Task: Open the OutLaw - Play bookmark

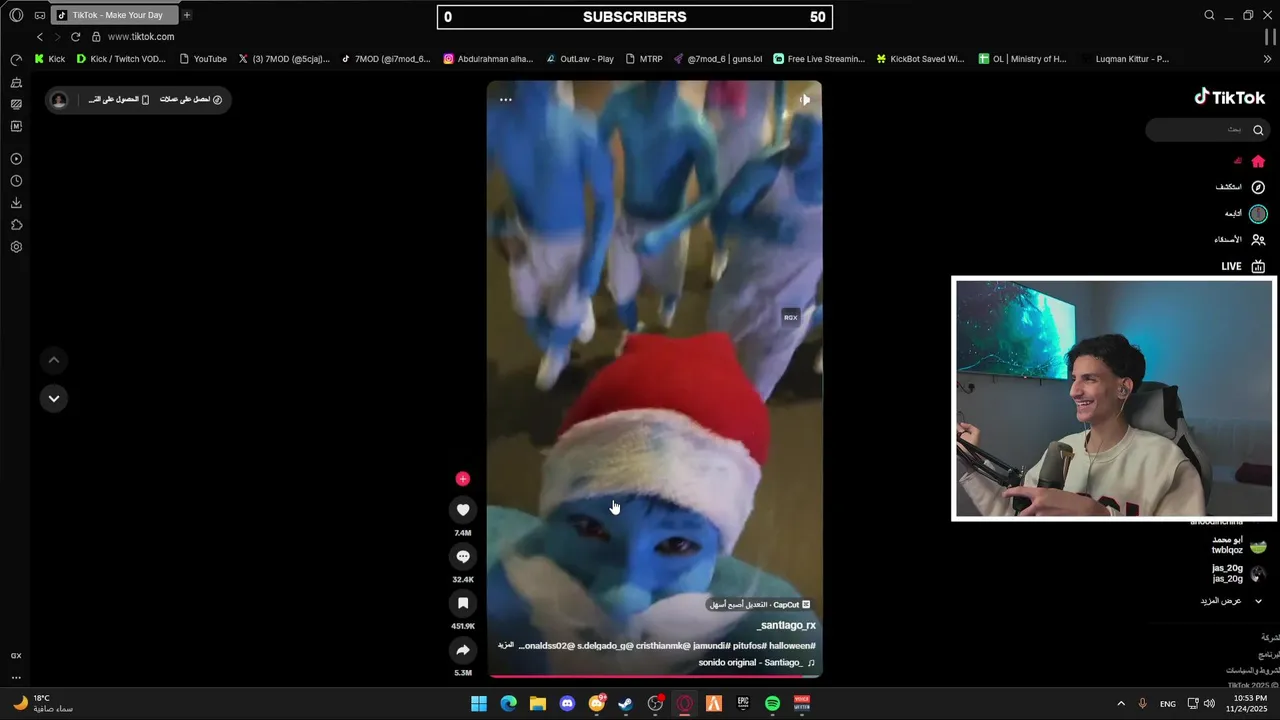Action: tap(579, 59)
